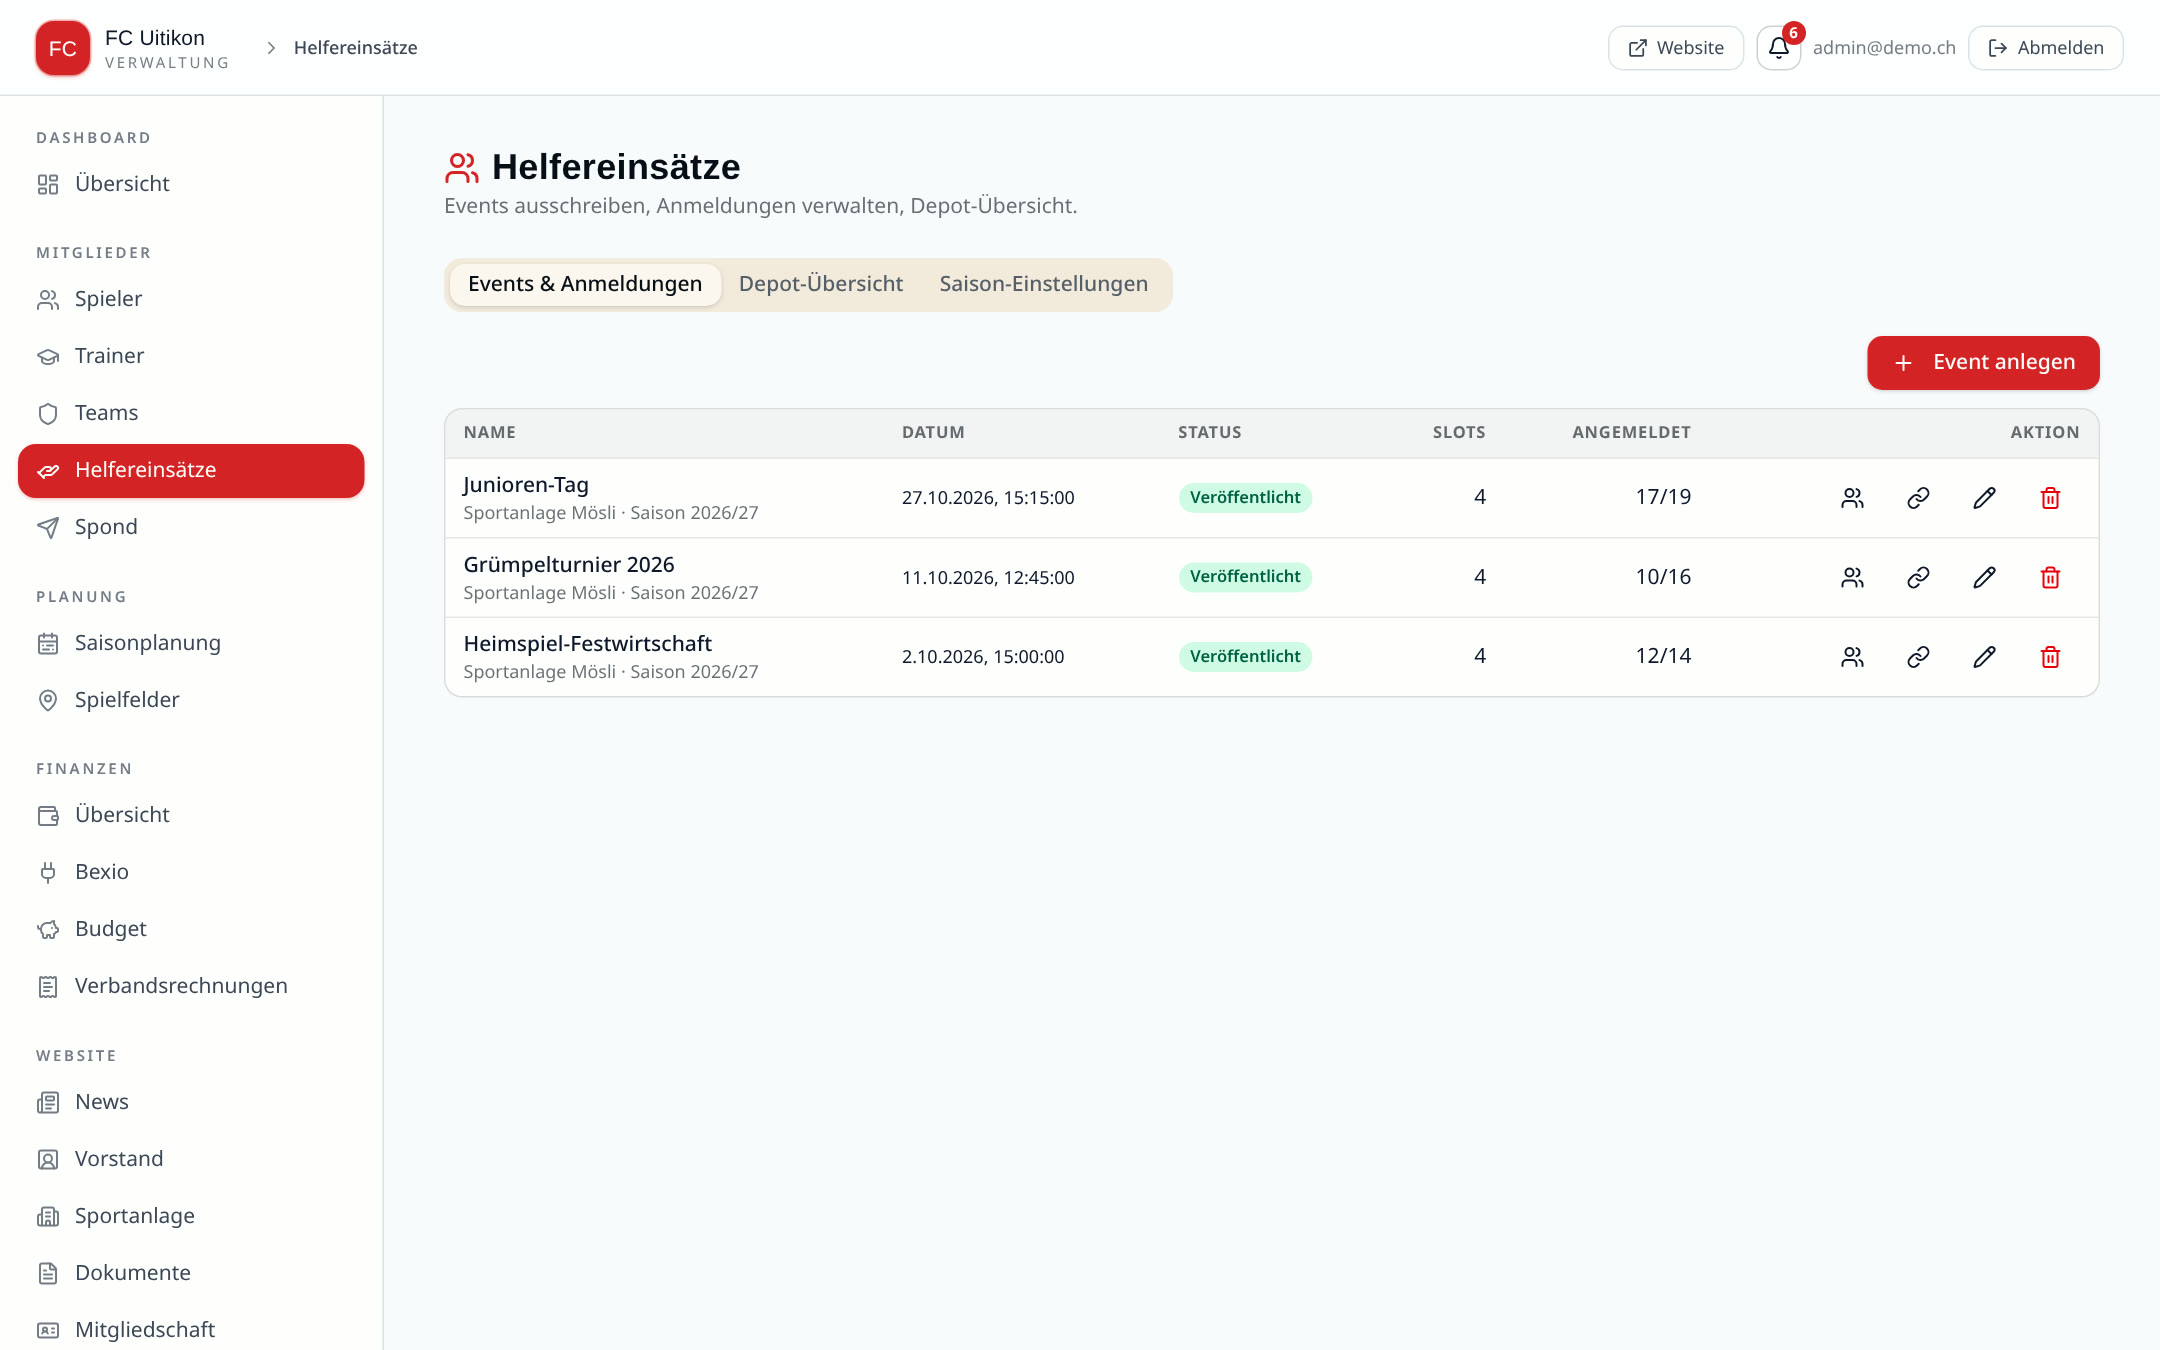2160x1350 pixels.
Task: Delete the Grümpelturnier 2026 event
Action: pos(2050,577)
